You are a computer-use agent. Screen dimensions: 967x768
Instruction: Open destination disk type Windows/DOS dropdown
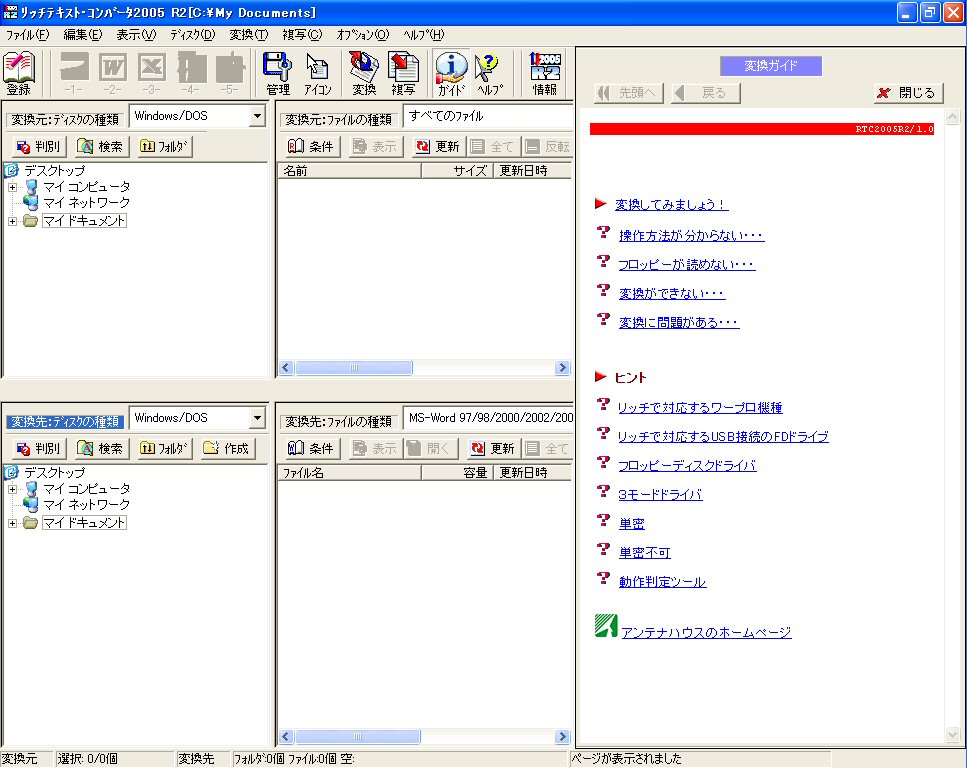pyautogui.click(x=257, y=418)
